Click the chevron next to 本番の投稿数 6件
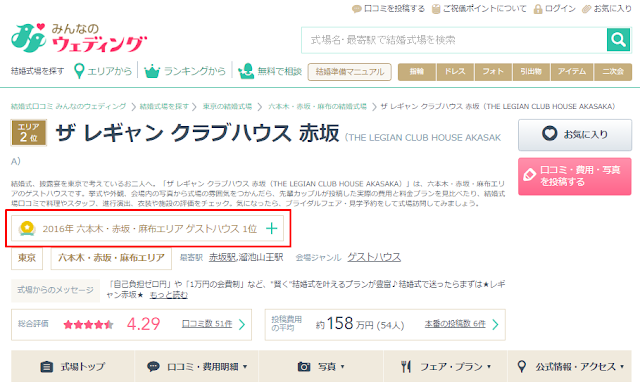 pyautogui.click(x=495, y=325)
